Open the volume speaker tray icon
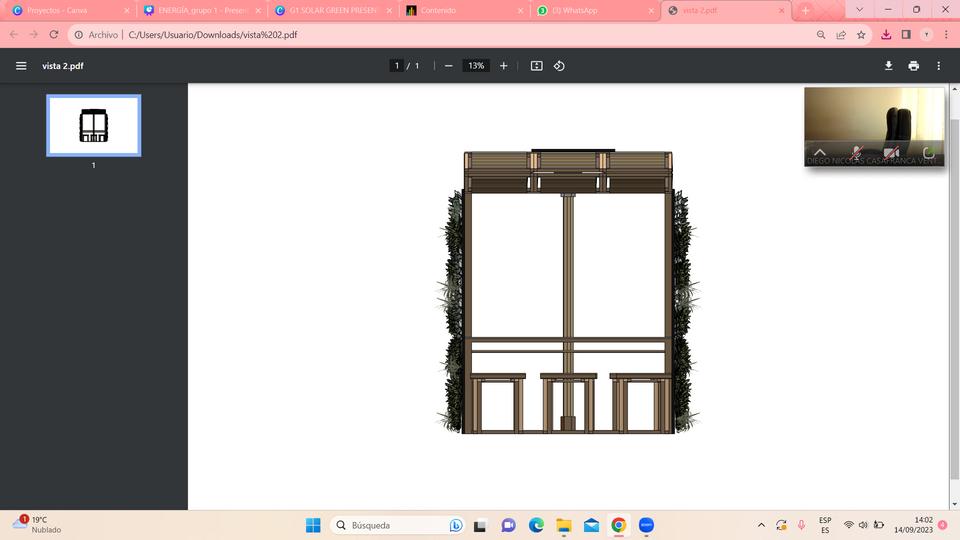Image resolution: width=960 pixels, height=540 pixels. [863, 525]
